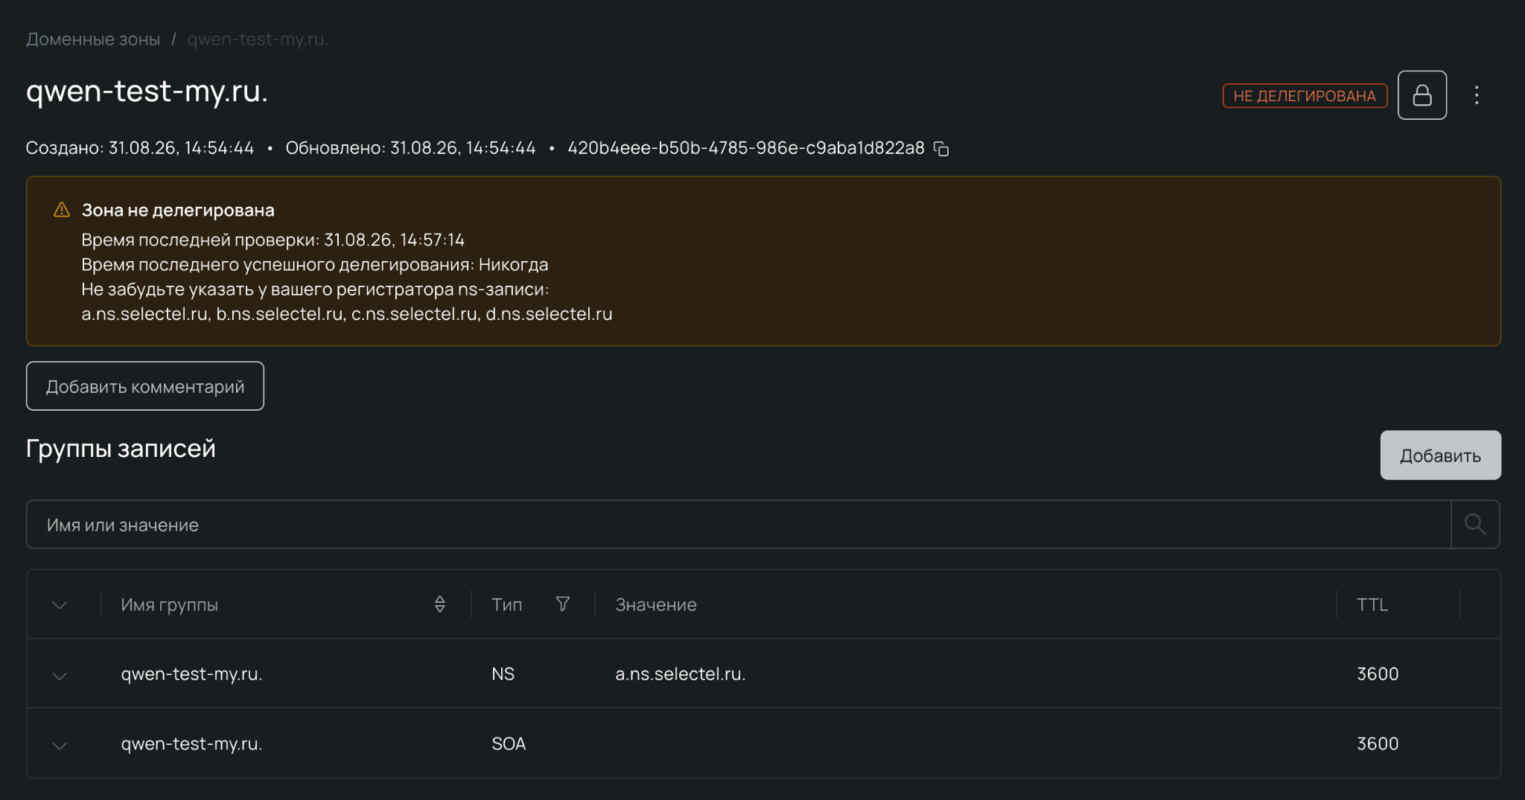Click the qwen-test-my.ru. name in the SOA row
Viewport: 1525px width, 800px height.
coord(192,744)
